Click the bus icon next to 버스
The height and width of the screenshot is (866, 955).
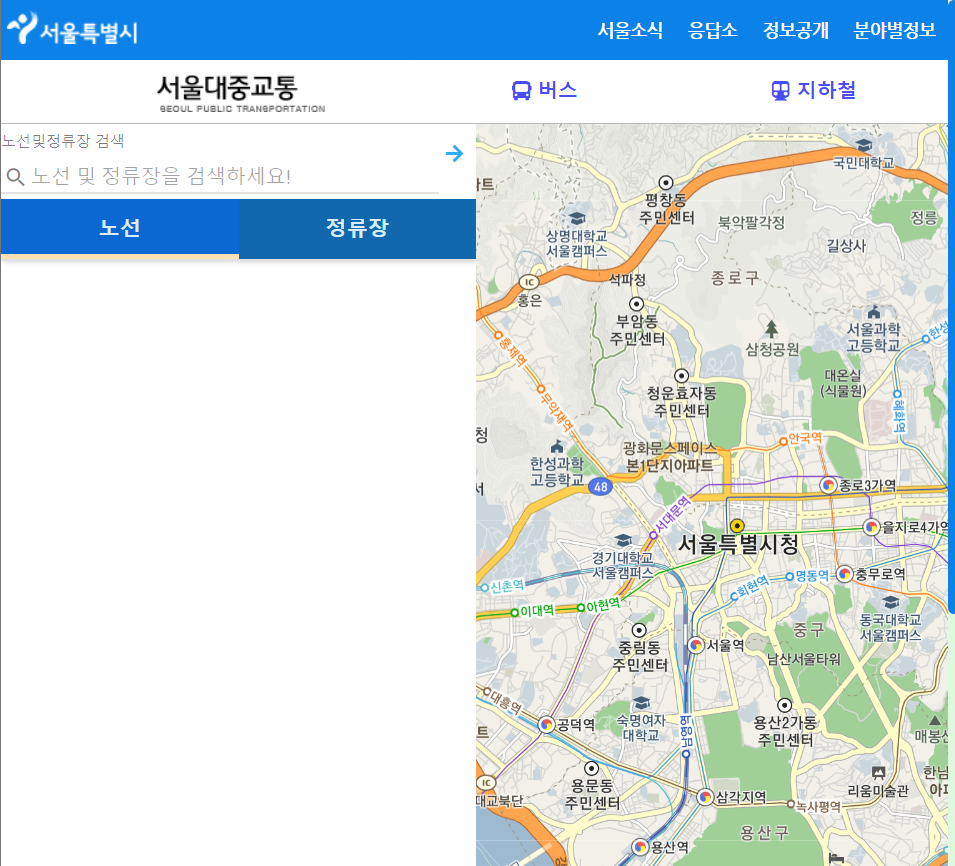pos(521,91)
